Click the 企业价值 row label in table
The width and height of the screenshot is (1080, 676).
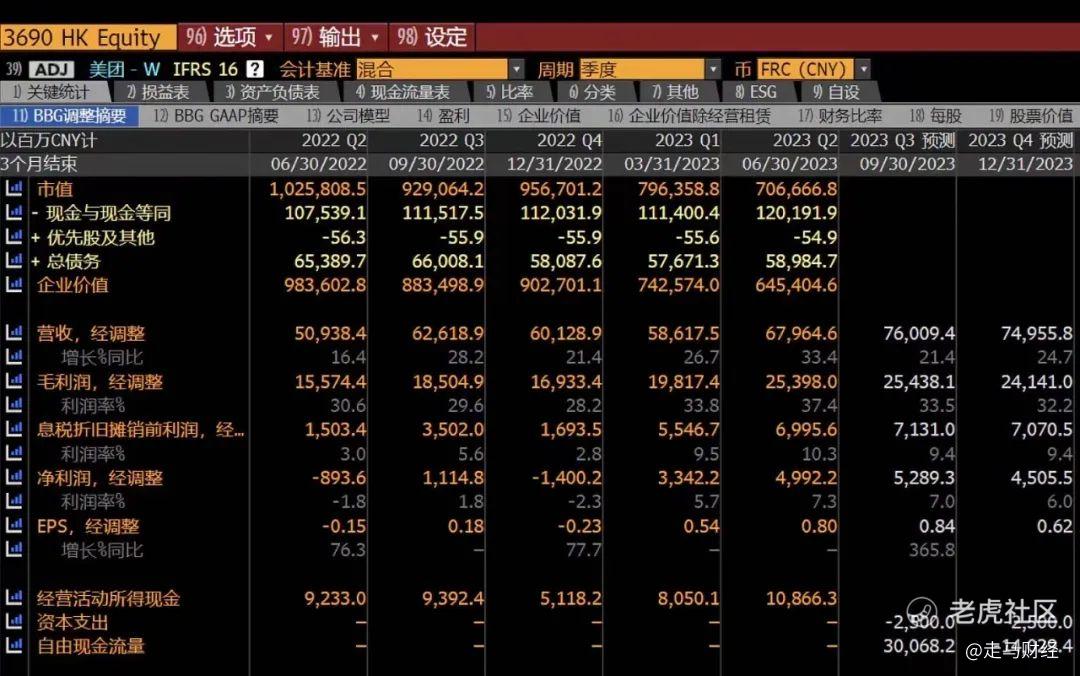pos(72,285)
